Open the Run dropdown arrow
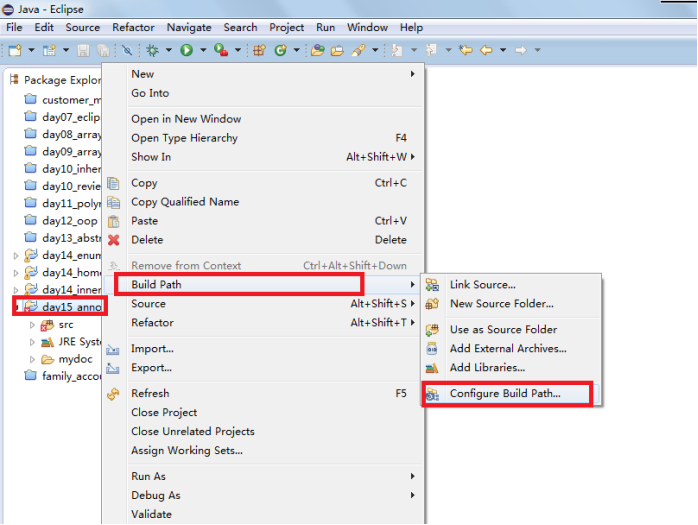698x525 pixels. click(203, 50)
